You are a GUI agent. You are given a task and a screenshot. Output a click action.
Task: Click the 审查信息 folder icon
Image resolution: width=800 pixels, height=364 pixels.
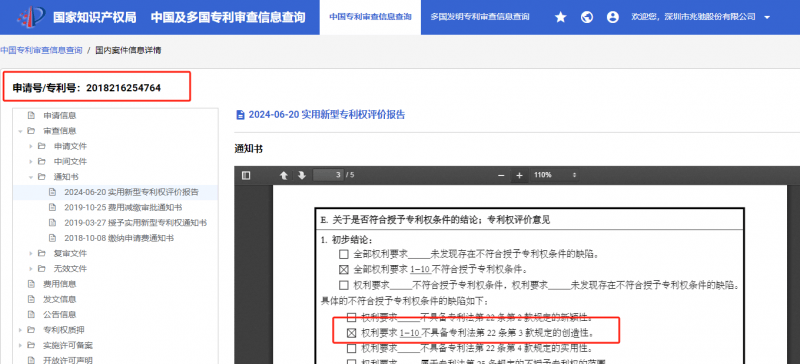(x=31, y=131)
